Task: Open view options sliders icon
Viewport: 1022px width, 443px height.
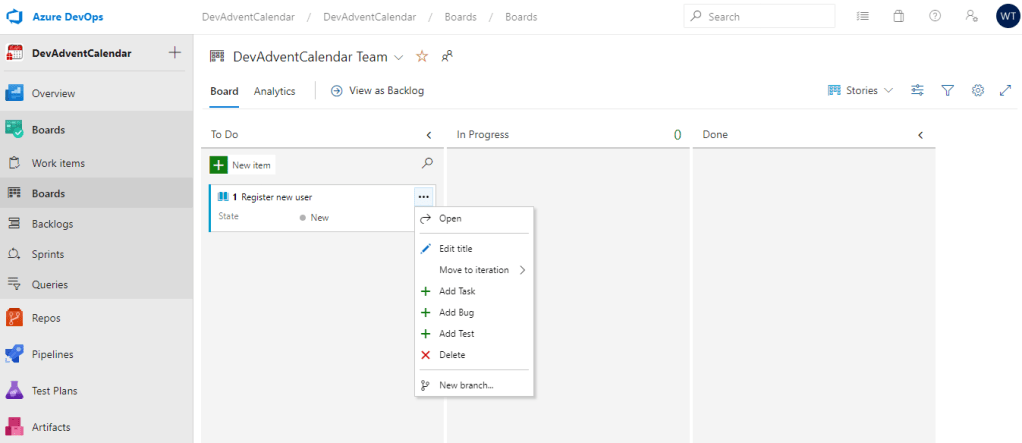Action: (917, 91)
